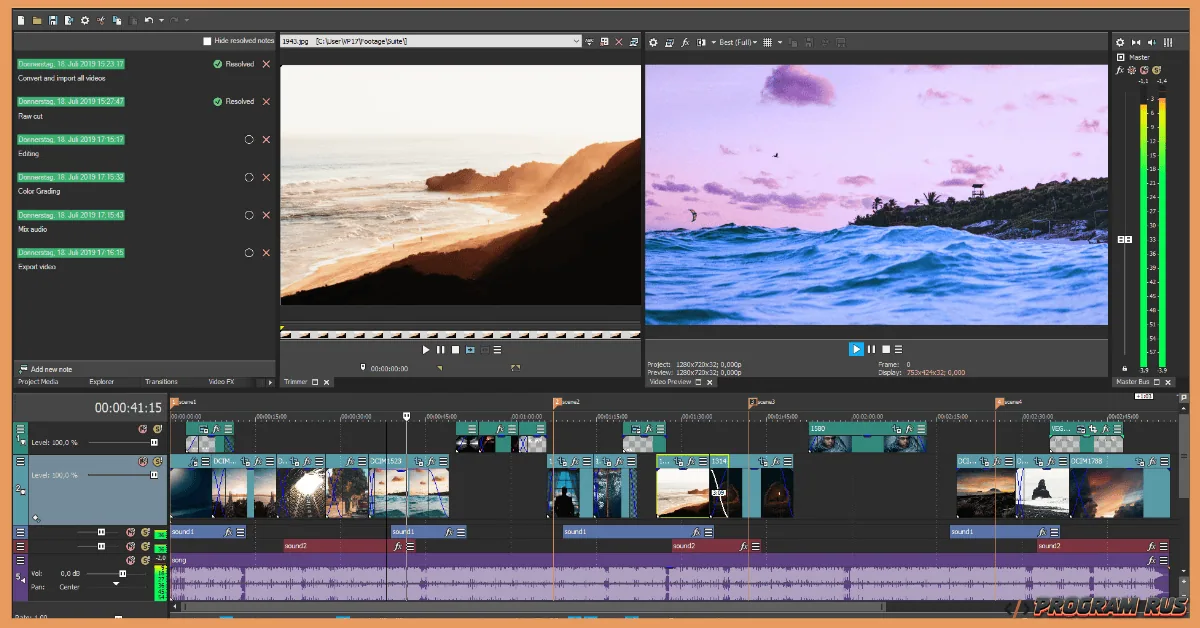Open the 1943.jpg media dropdown in Trimmer
The height and width of the screenshot is (628, 1200).
(576, 41)
